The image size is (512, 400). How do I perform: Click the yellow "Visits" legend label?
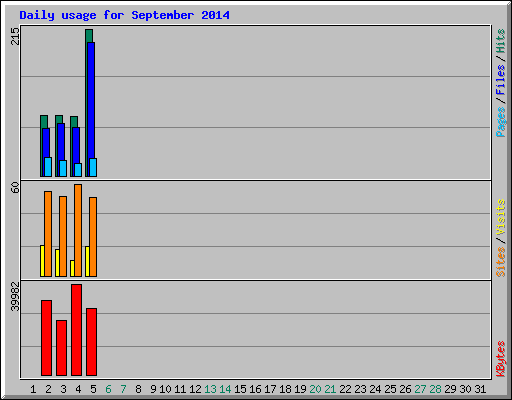500,217
